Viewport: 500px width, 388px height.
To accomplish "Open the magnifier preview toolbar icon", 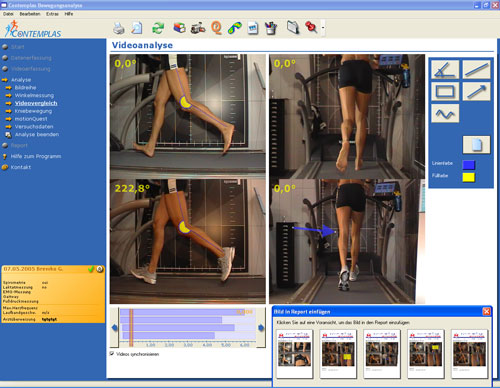I will [137, 28].
